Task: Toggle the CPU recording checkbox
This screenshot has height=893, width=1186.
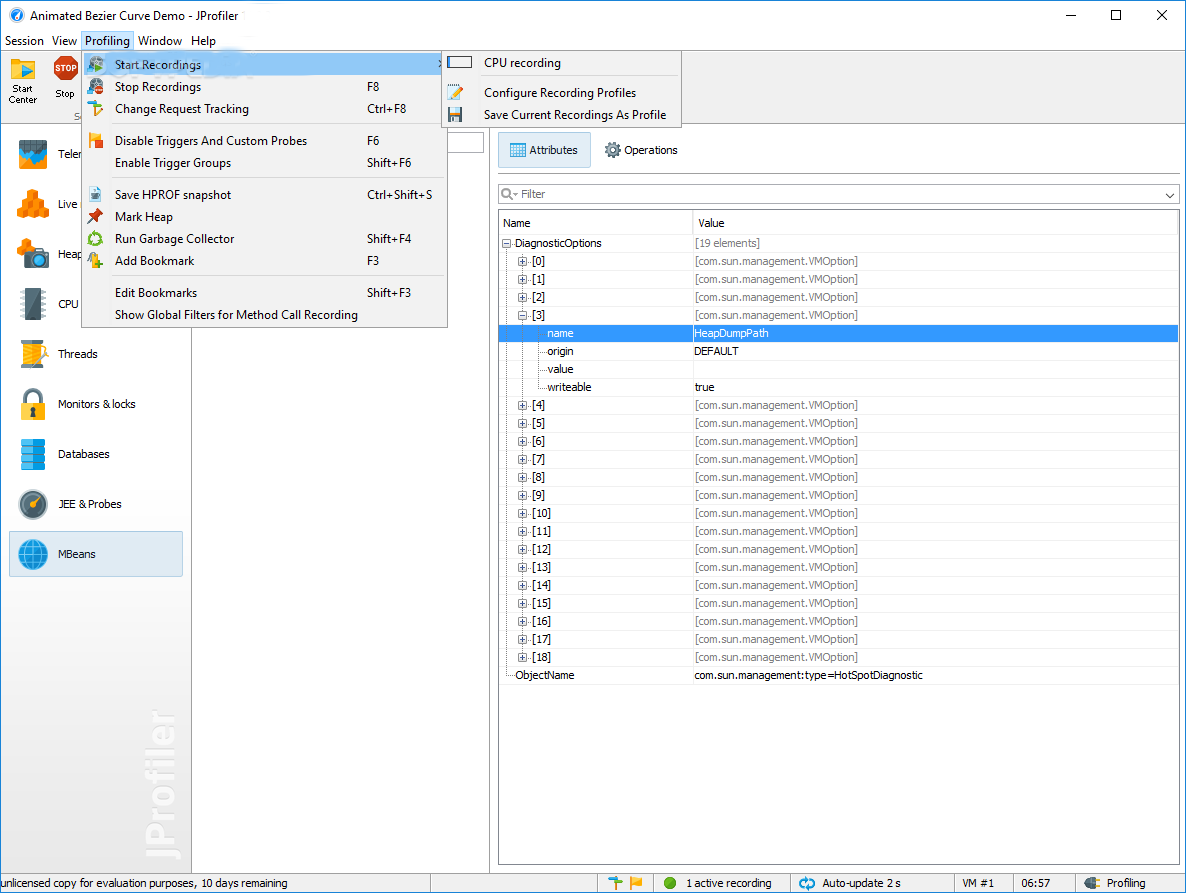Action: point(459,62)
